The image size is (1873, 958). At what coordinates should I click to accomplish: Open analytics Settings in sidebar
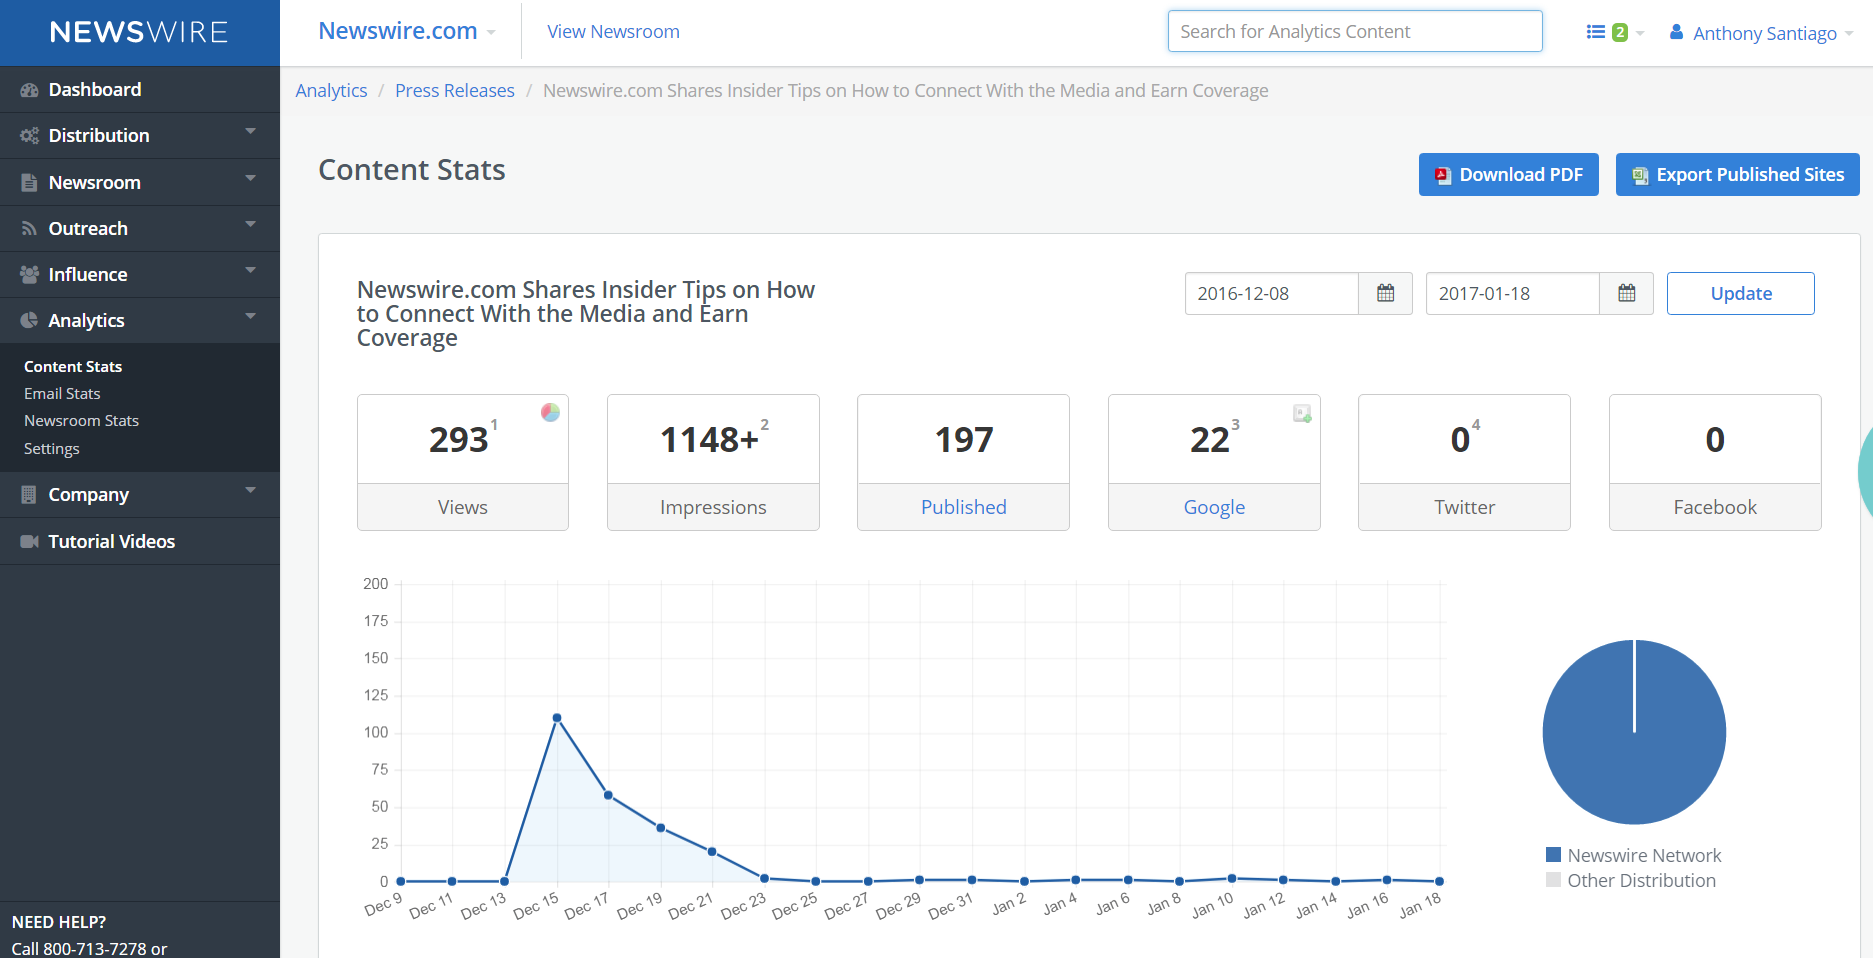pyautogui.click(x=51, y=449)
